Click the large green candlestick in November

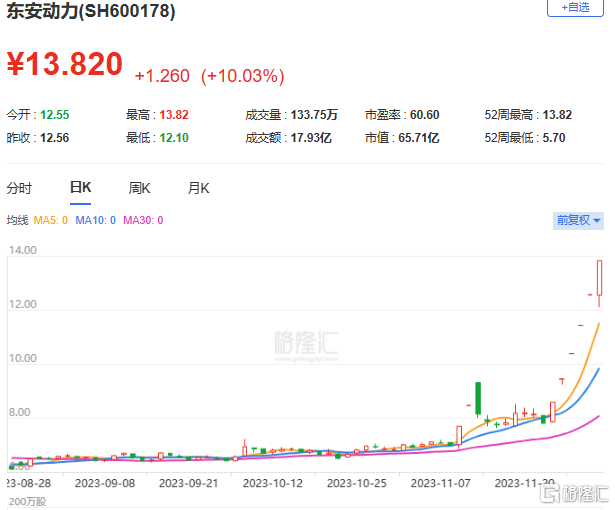[478, 398]
